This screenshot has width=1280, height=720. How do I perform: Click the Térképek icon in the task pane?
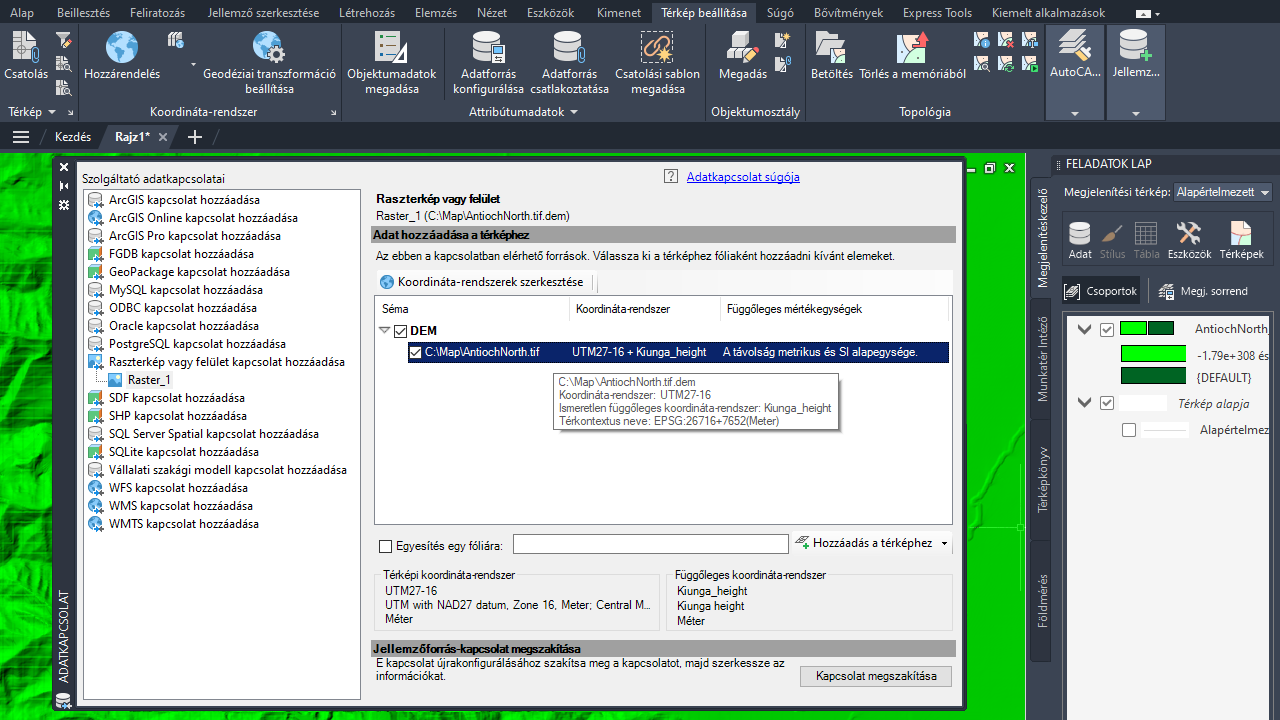coord(1241,241)
